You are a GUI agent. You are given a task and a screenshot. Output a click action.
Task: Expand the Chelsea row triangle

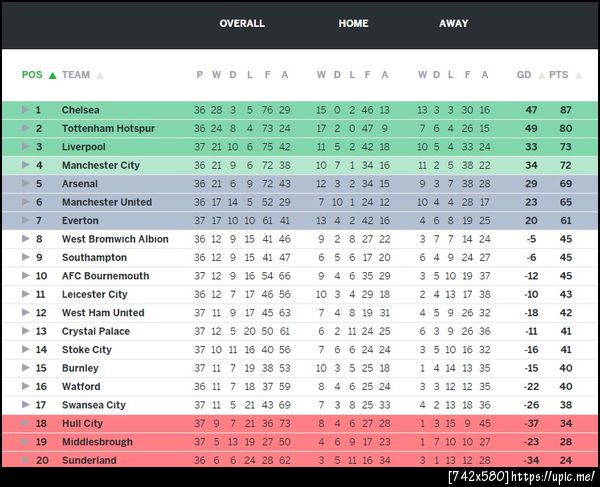pyautogui.click(x=26, y=110)
